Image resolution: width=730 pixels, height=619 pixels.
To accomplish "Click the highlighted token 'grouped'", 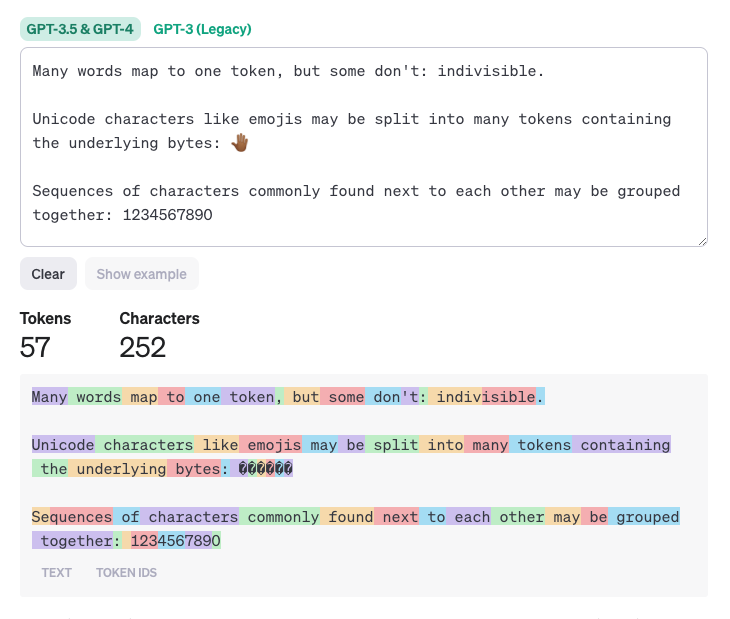I will pos(644,517).
